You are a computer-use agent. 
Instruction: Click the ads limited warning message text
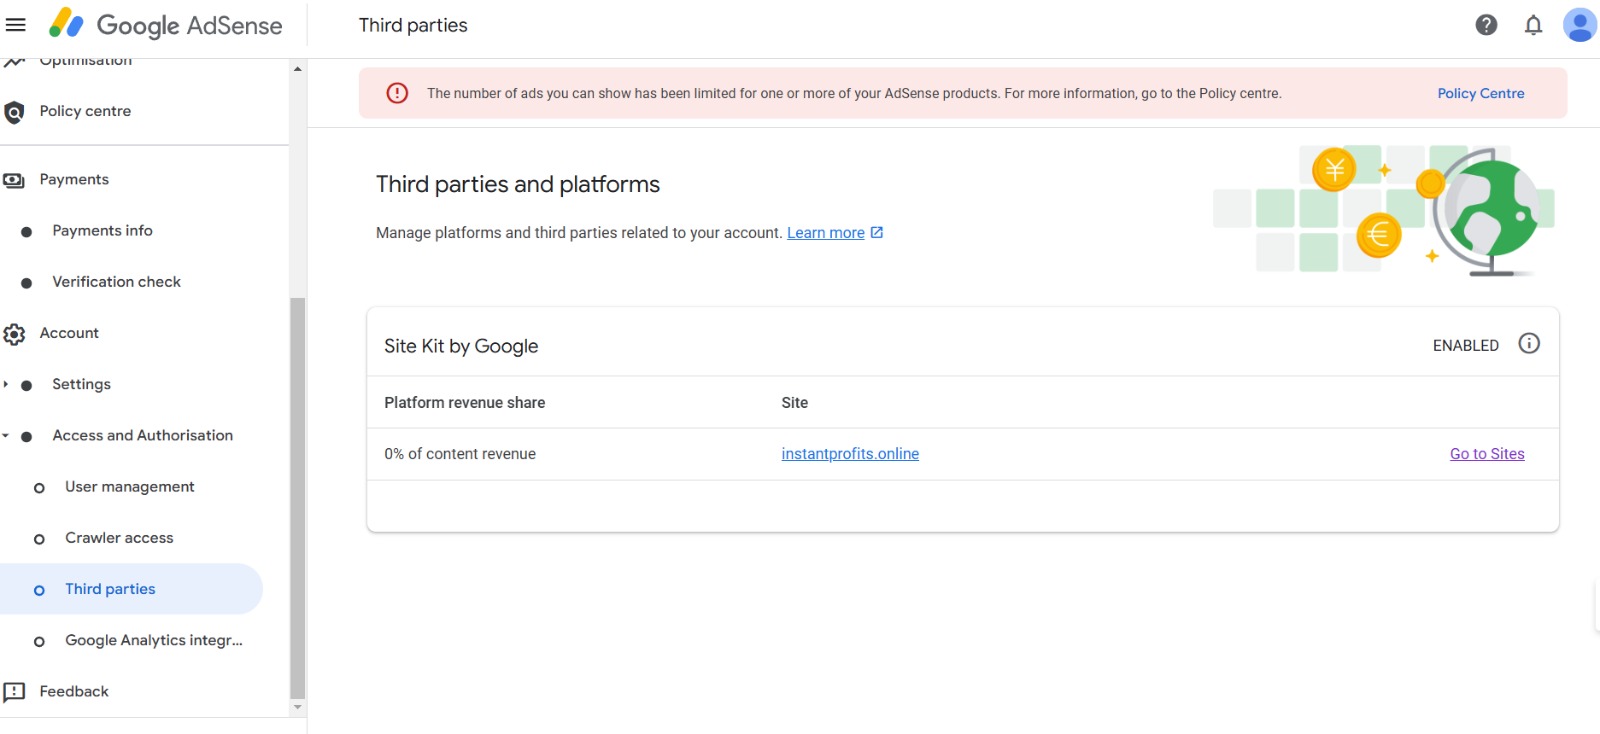pos(854,93)
